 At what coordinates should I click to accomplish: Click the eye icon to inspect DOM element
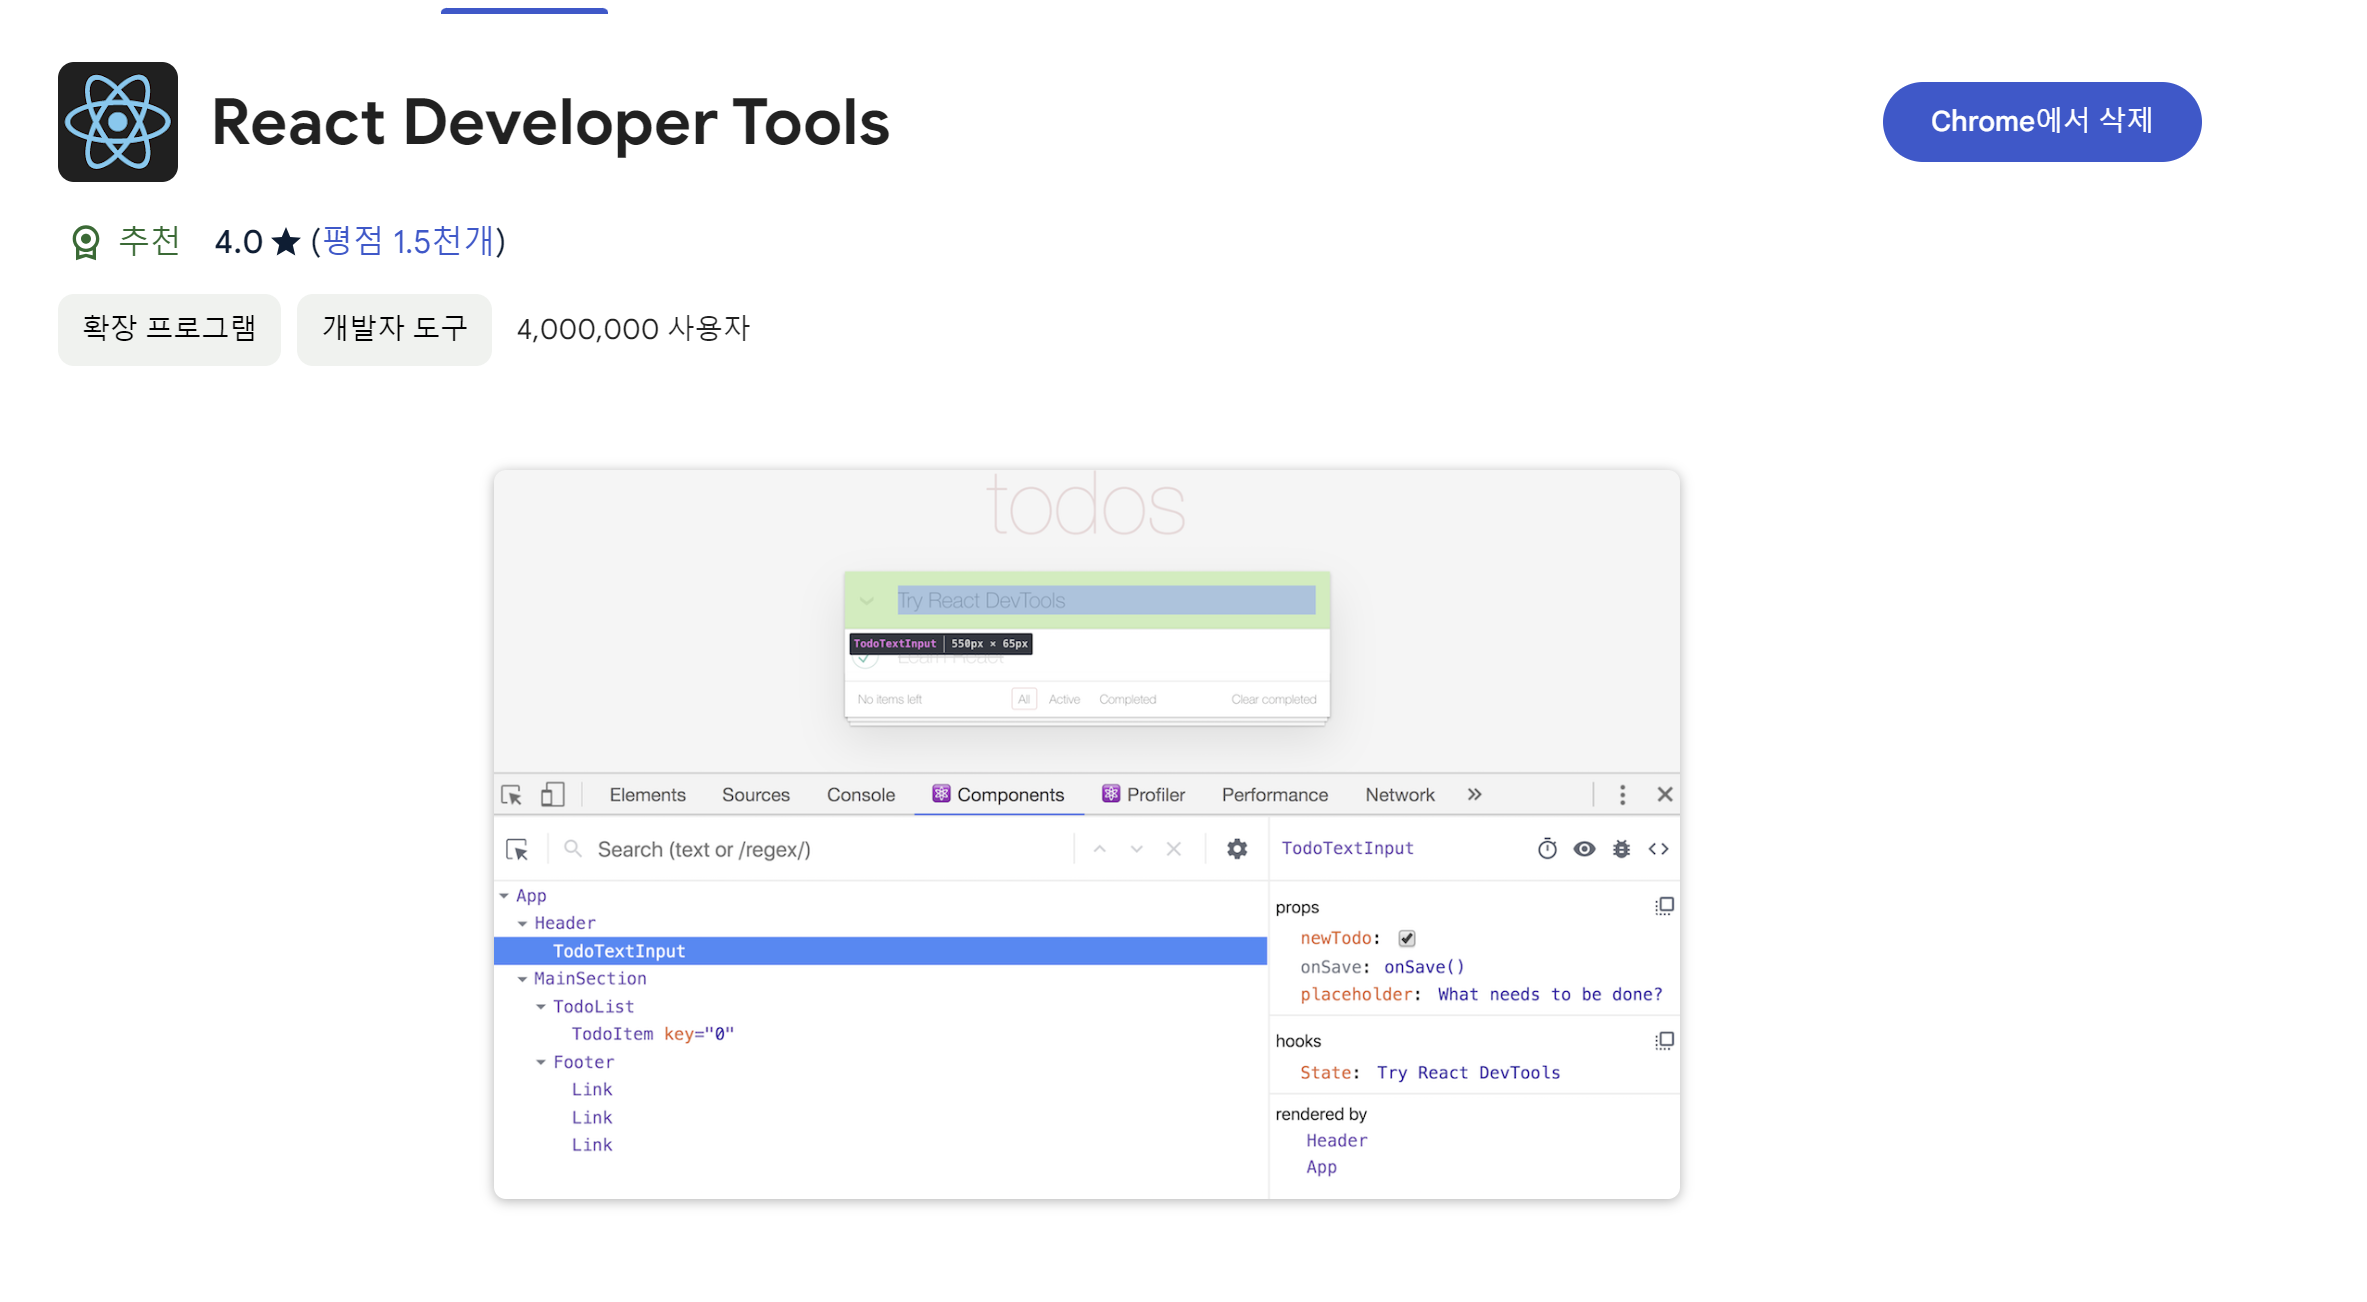(1584, 849)
